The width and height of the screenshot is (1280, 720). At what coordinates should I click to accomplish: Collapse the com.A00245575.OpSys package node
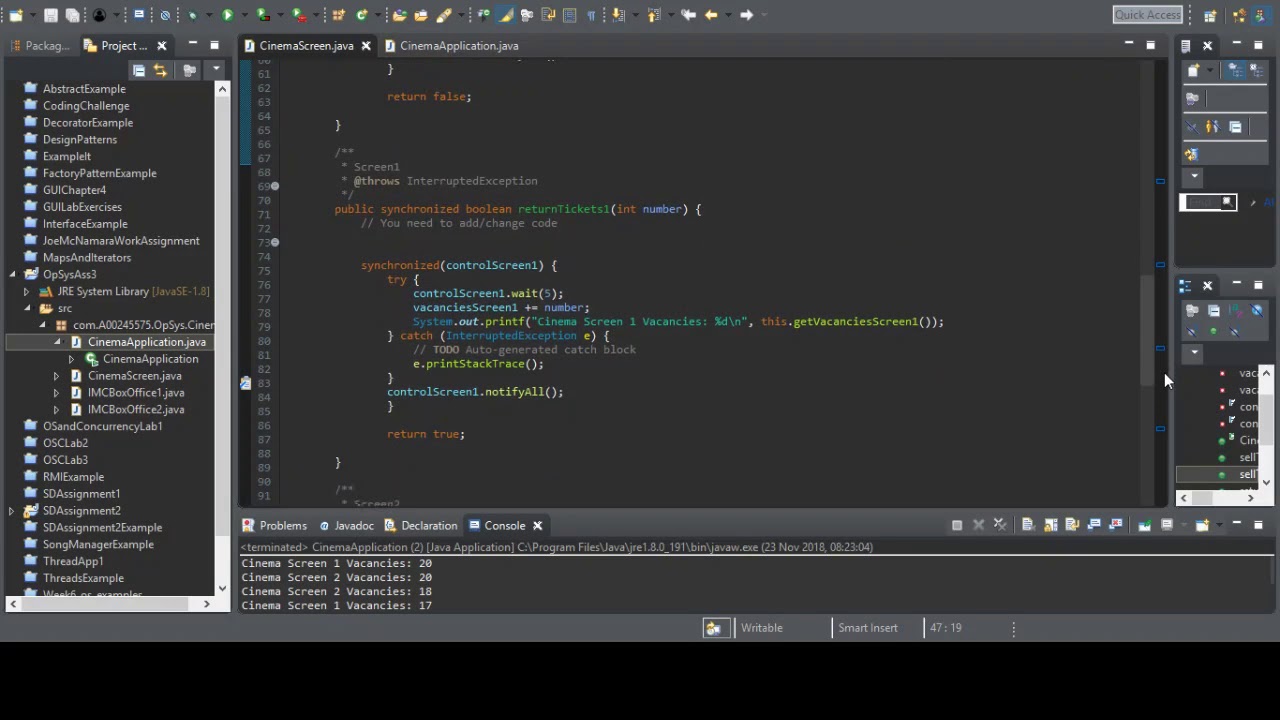pyautogui.click(x=42, y=325)
